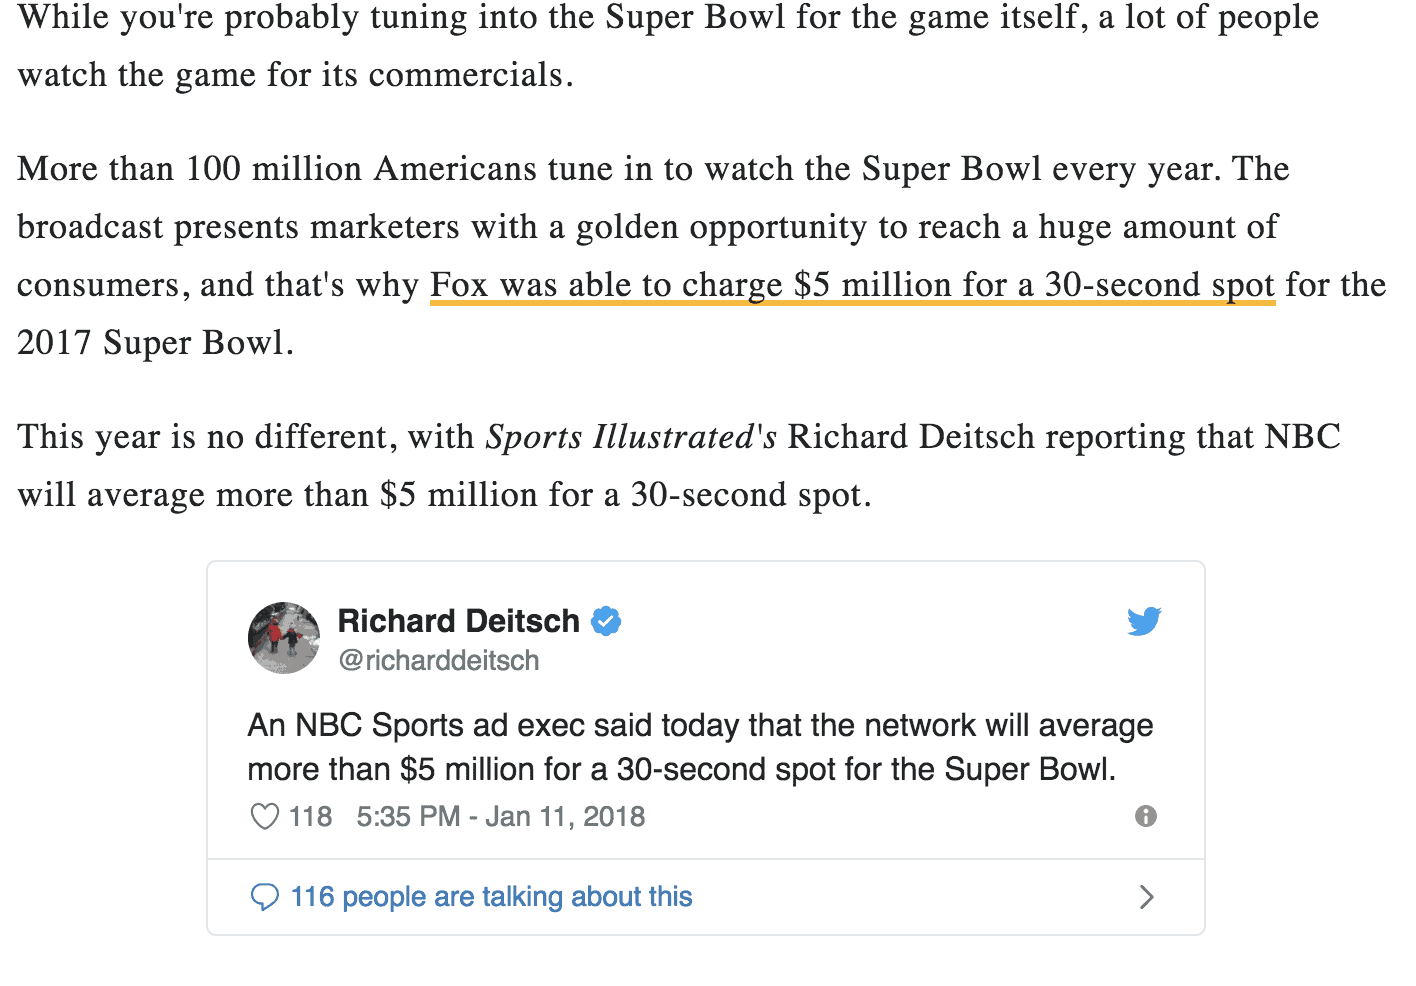The height and width of the screenshot is (986, 1416).
Task: Click 'watch the game for its commercials' line
Action: pos(296,76)
